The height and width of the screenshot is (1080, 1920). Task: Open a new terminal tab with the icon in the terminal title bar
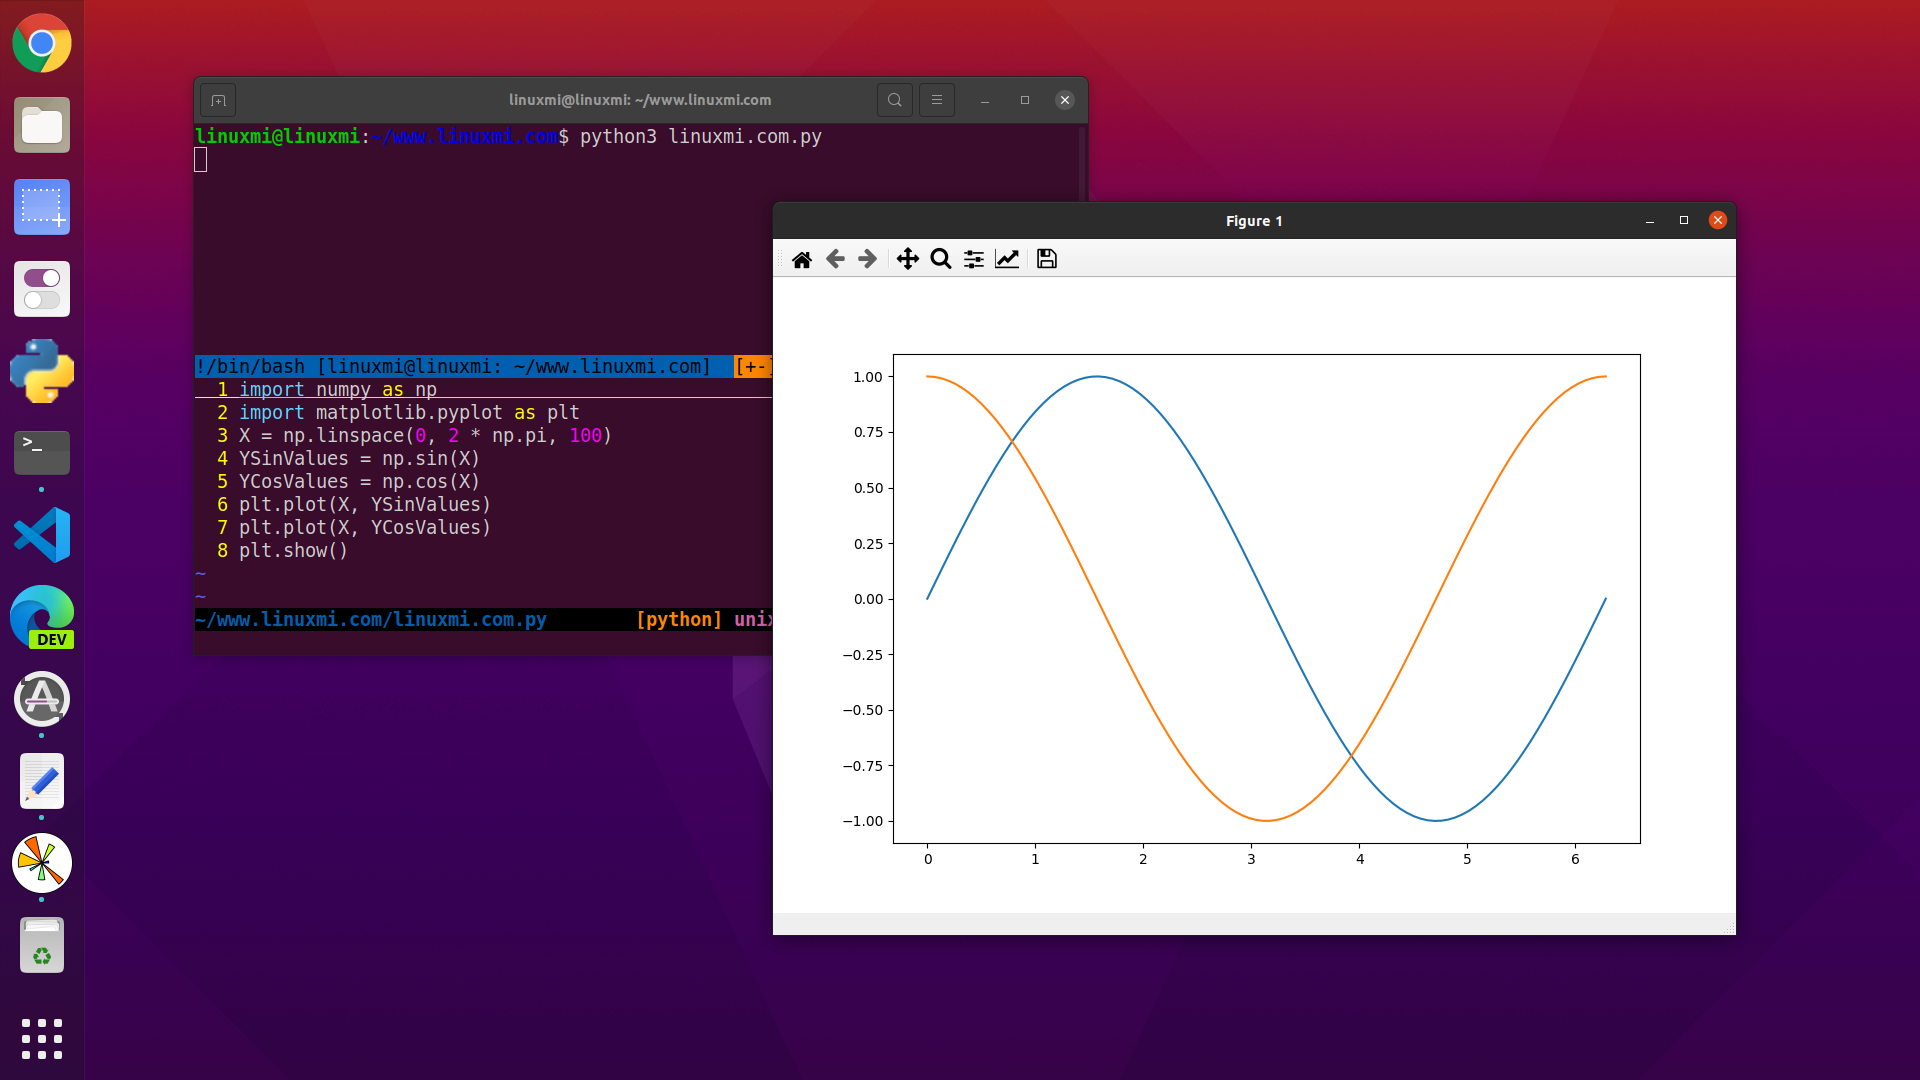(x=218, y=100)
